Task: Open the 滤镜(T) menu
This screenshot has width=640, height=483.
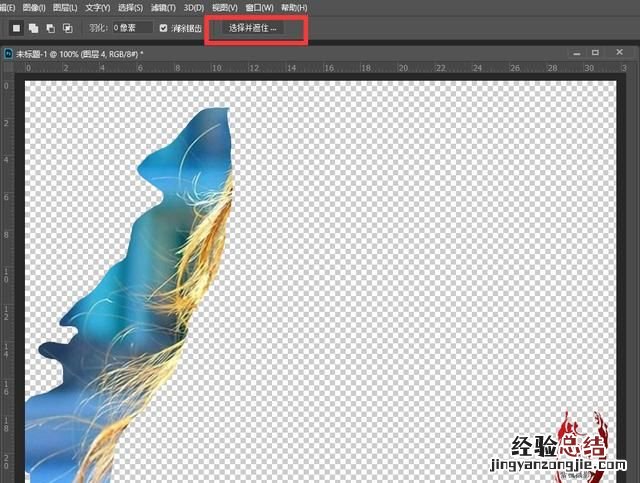Action: pos(163,8)
